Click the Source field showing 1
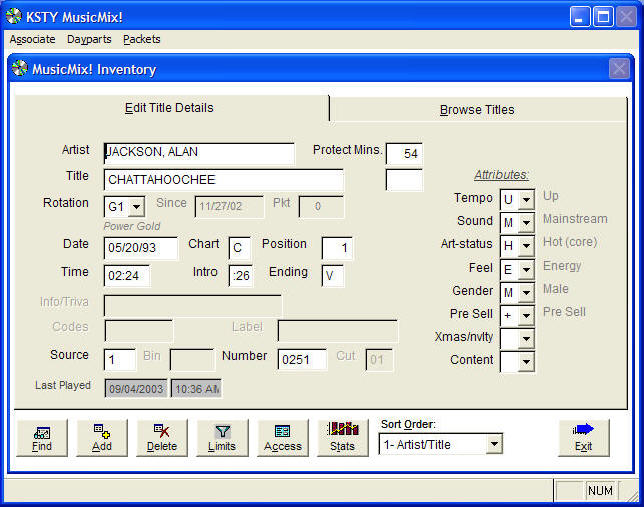644x507 pixels. click(x=120, y=360)
